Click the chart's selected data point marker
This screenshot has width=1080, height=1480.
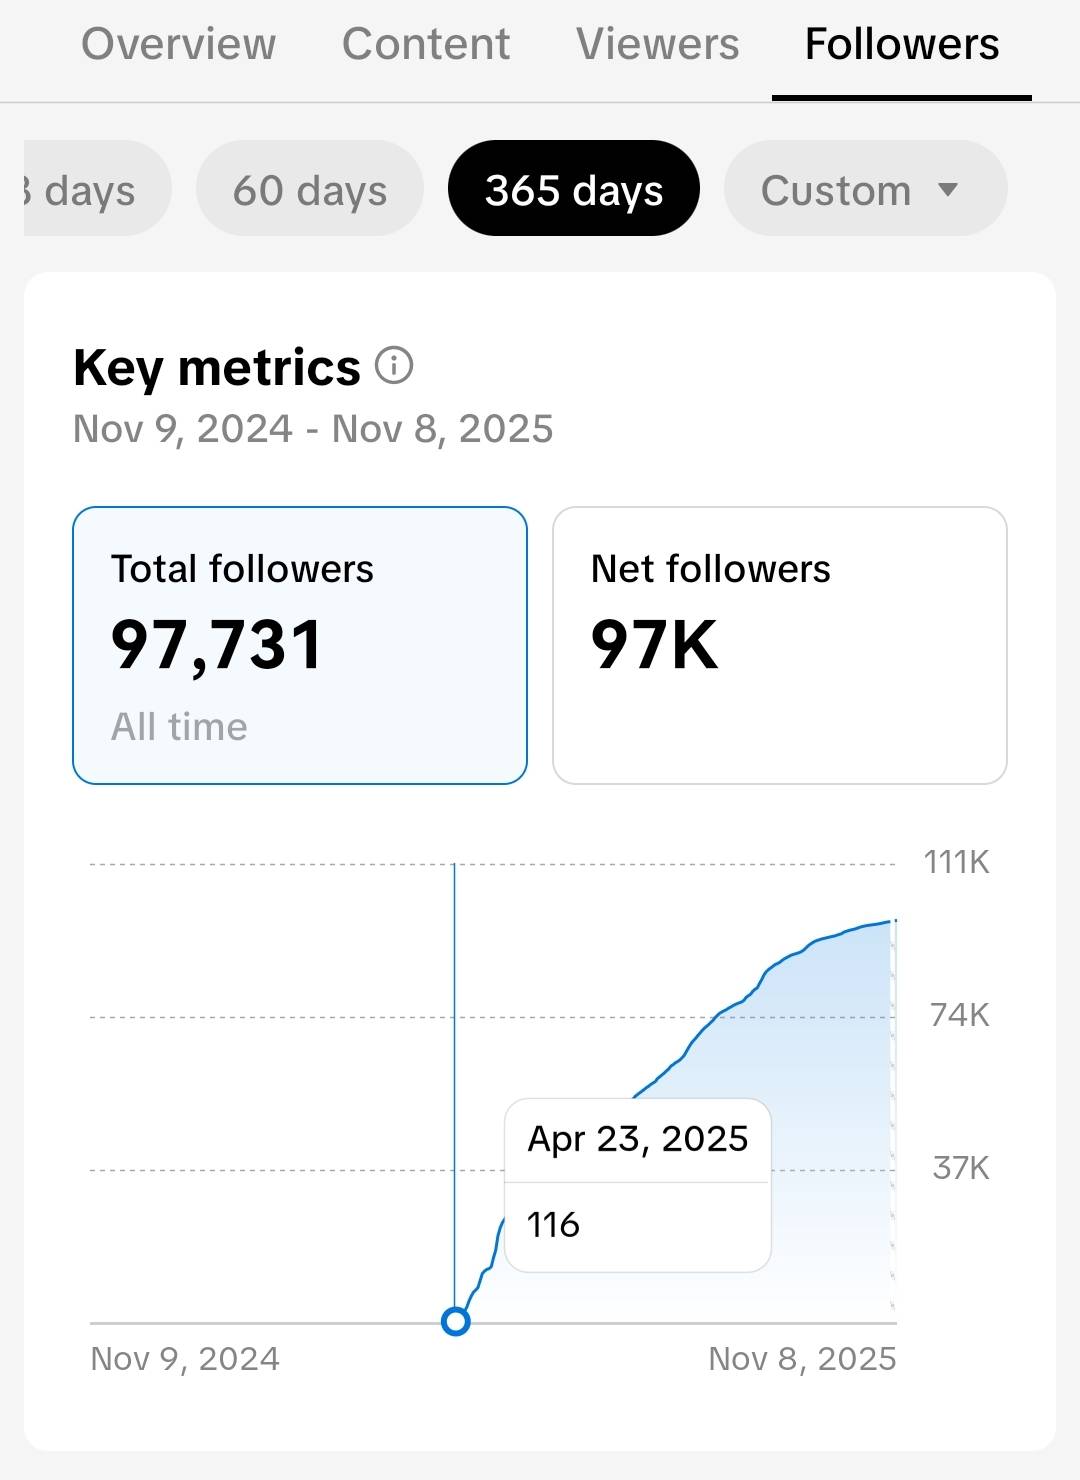(456, 1322)
